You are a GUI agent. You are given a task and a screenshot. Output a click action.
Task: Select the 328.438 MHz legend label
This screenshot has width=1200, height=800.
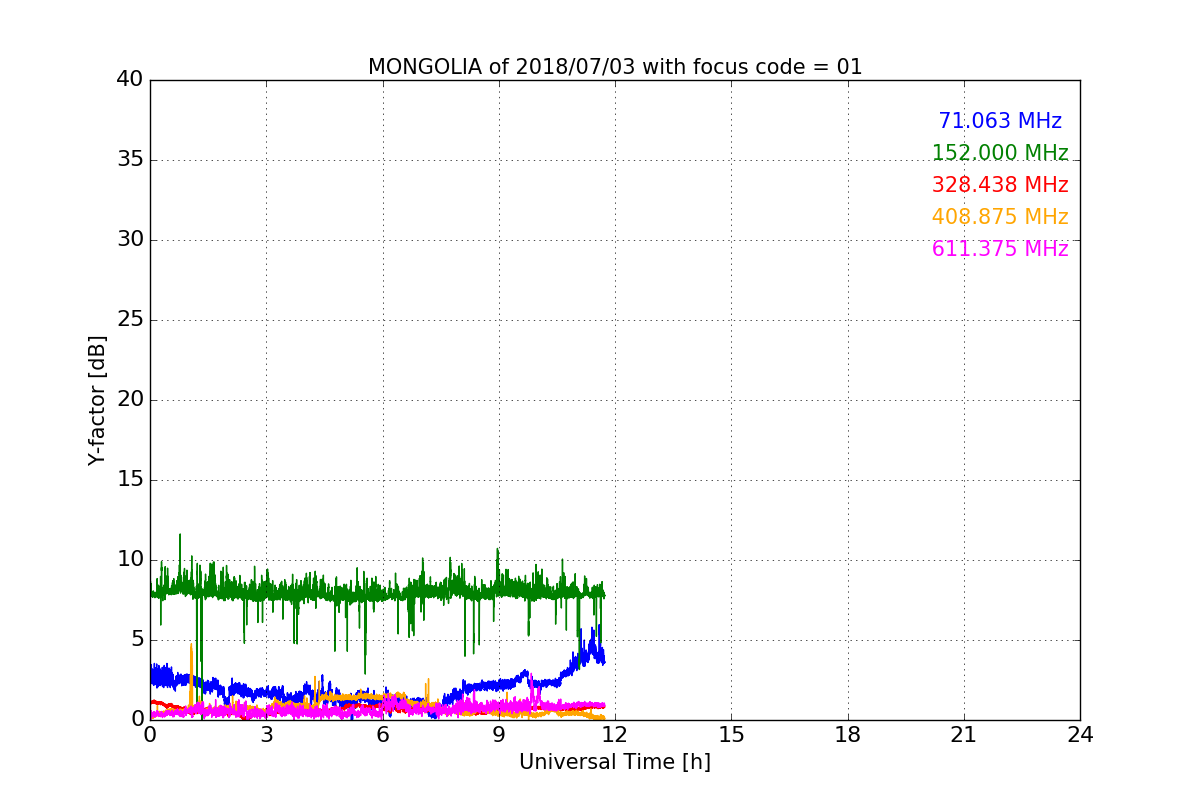(x=1000, y=185)
